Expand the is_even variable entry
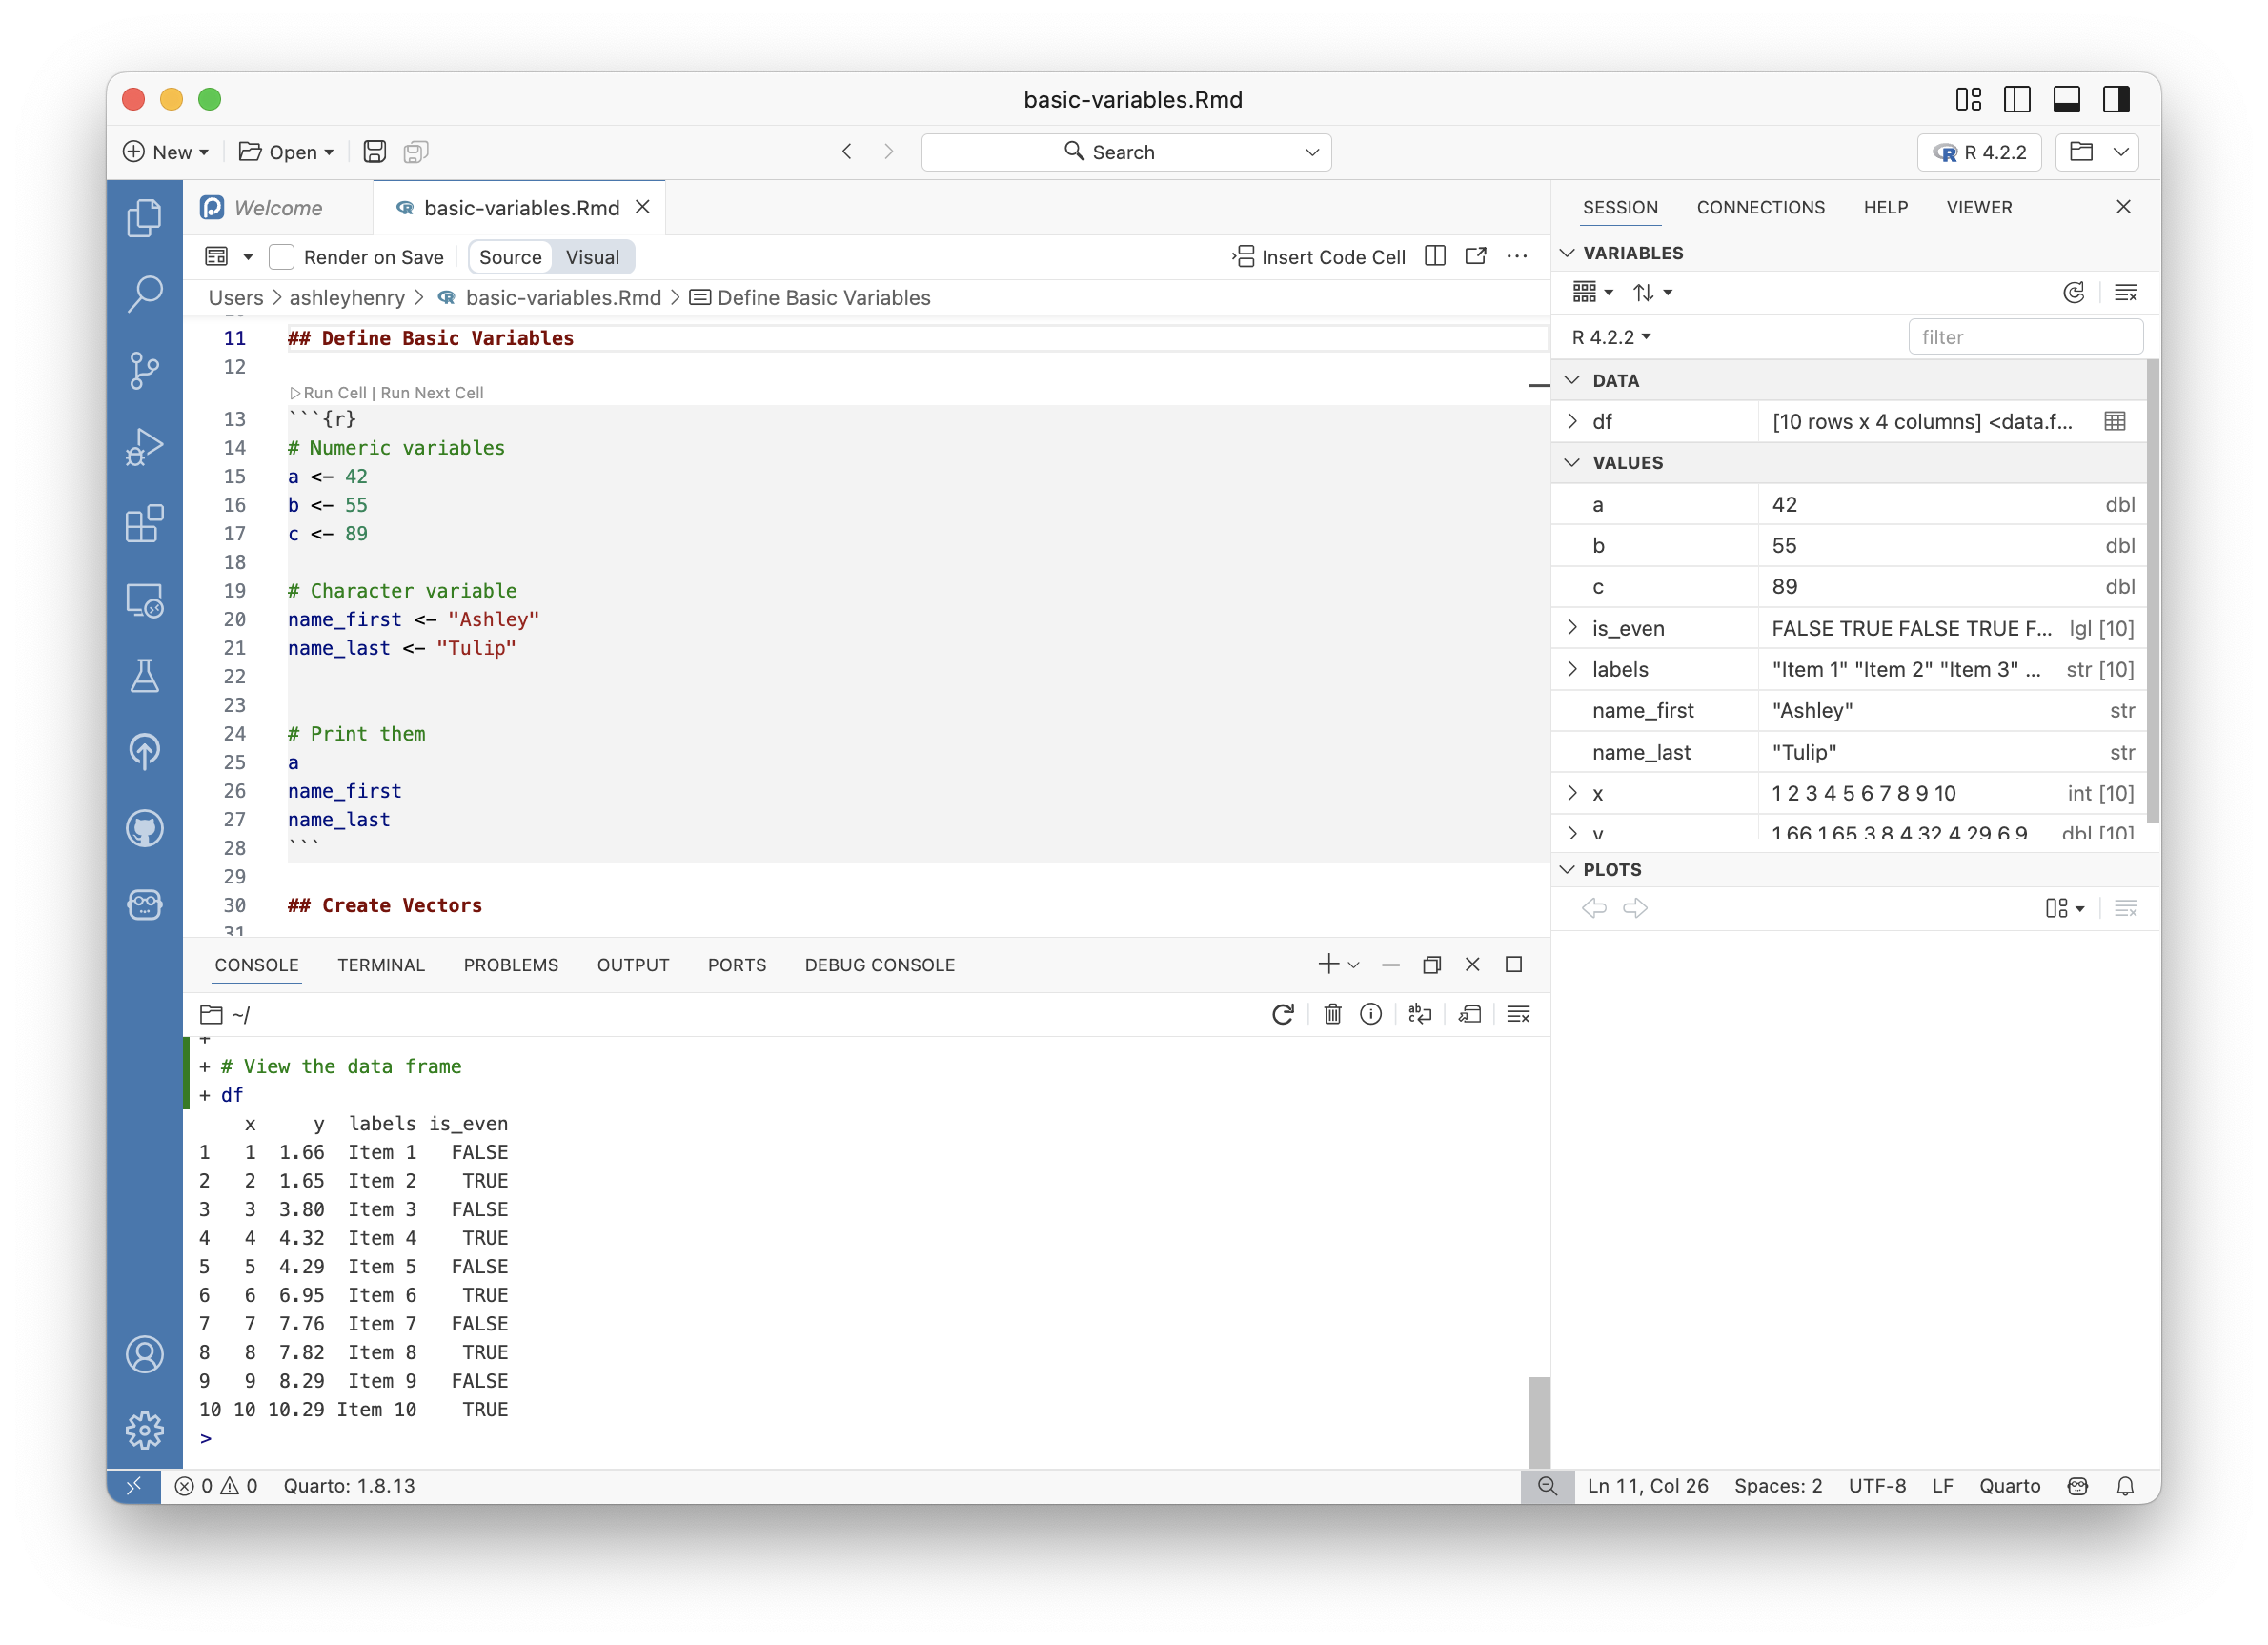Image resolution: width=2268 pixels, height=1645 pixels. [x=1572, y=628]
